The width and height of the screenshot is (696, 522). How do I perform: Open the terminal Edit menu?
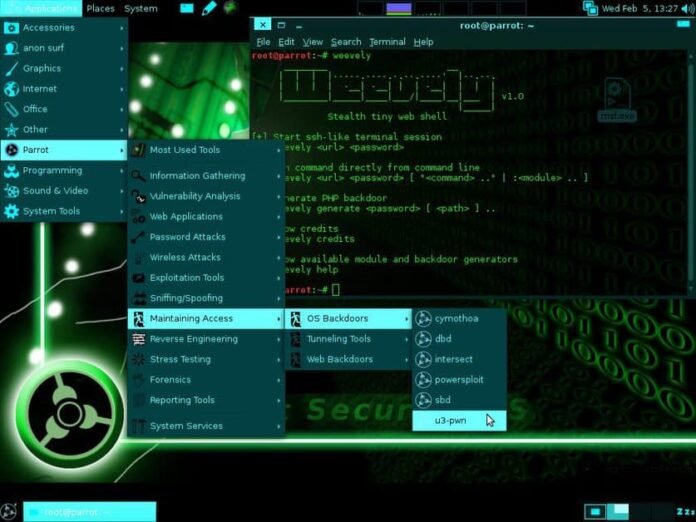pyautogui.click(x=286, y=42)
